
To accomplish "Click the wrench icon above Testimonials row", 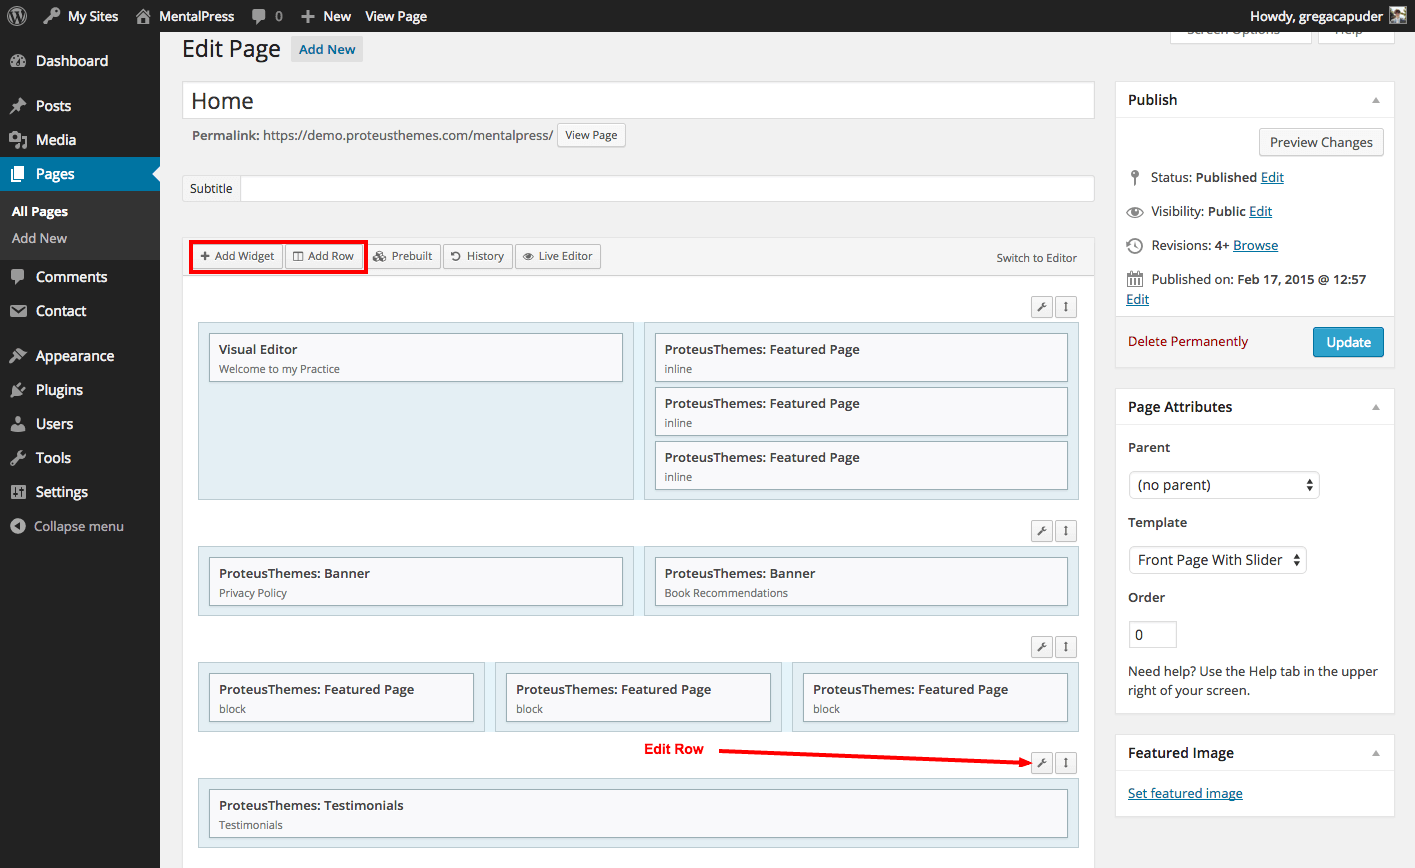I will pyautogui.click(x=1041, y=763).
